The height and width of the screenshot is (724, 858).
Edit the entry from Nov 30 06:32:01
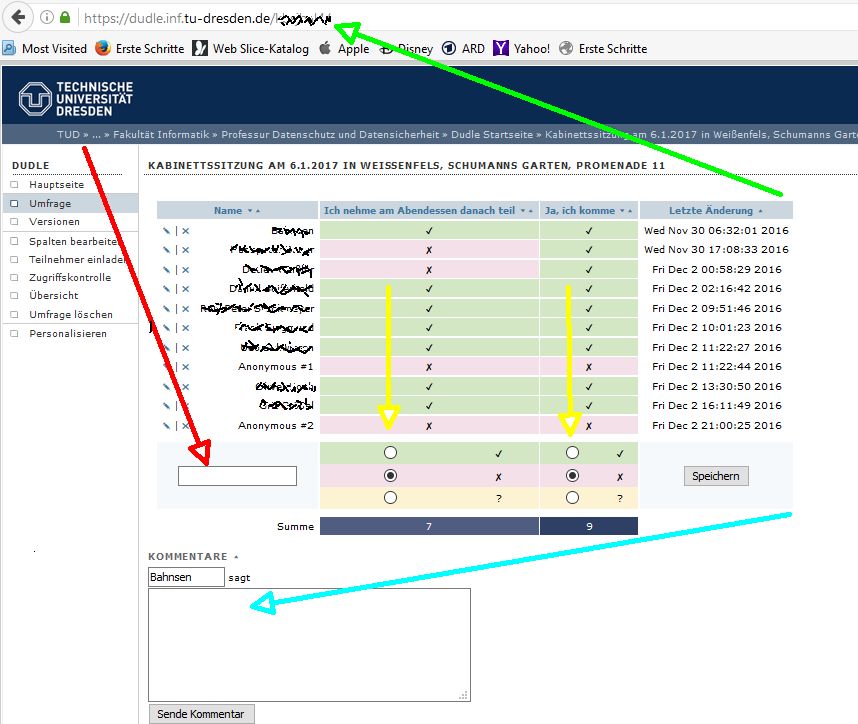[x=166, y=231]
